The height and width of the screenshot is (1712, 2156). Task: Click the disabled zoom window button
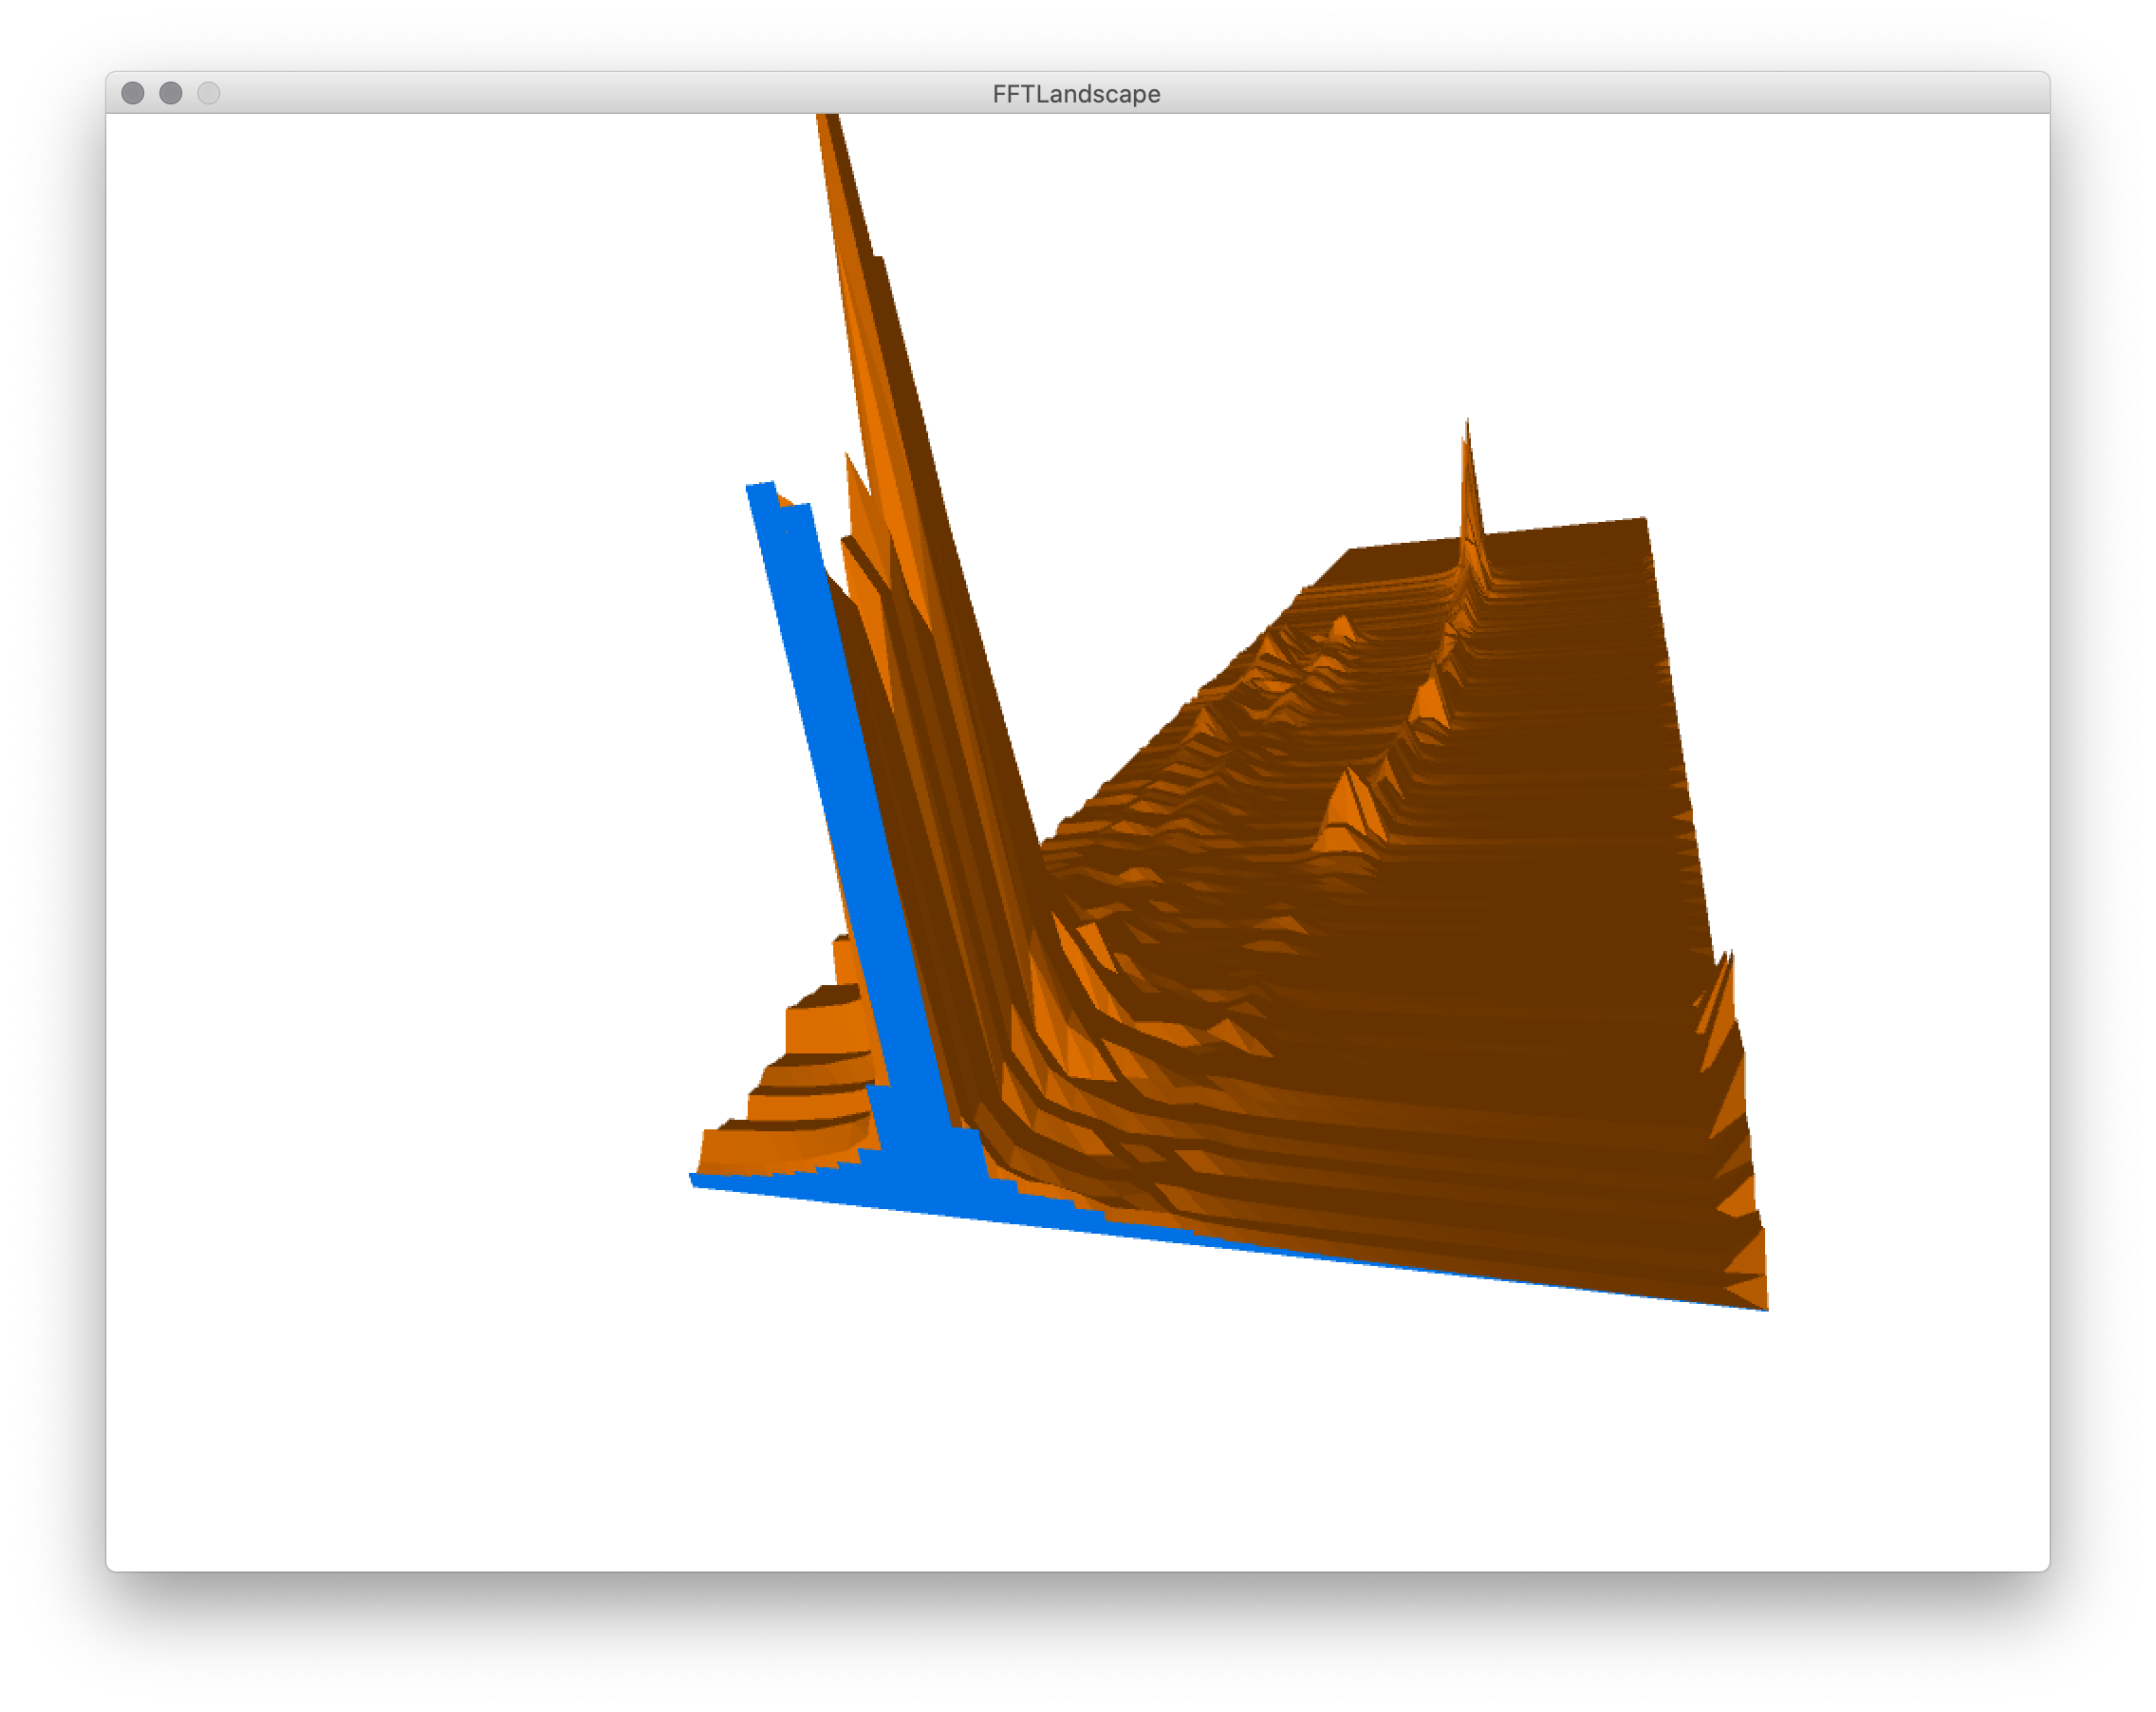point(208,93)
